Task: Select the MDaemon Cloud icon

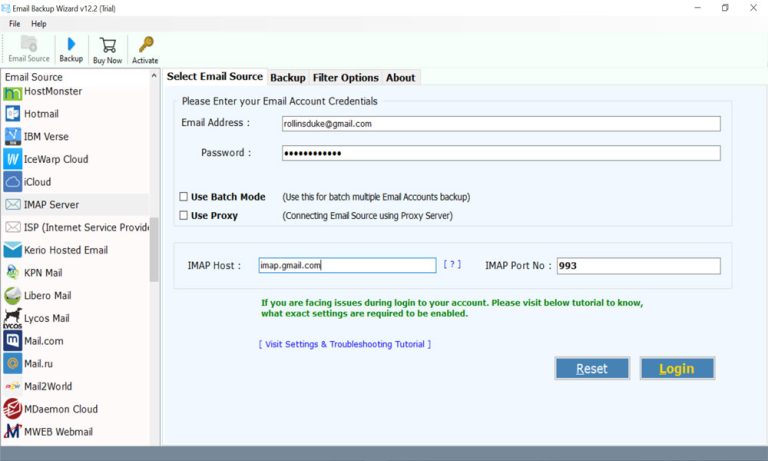Action: 13,409
